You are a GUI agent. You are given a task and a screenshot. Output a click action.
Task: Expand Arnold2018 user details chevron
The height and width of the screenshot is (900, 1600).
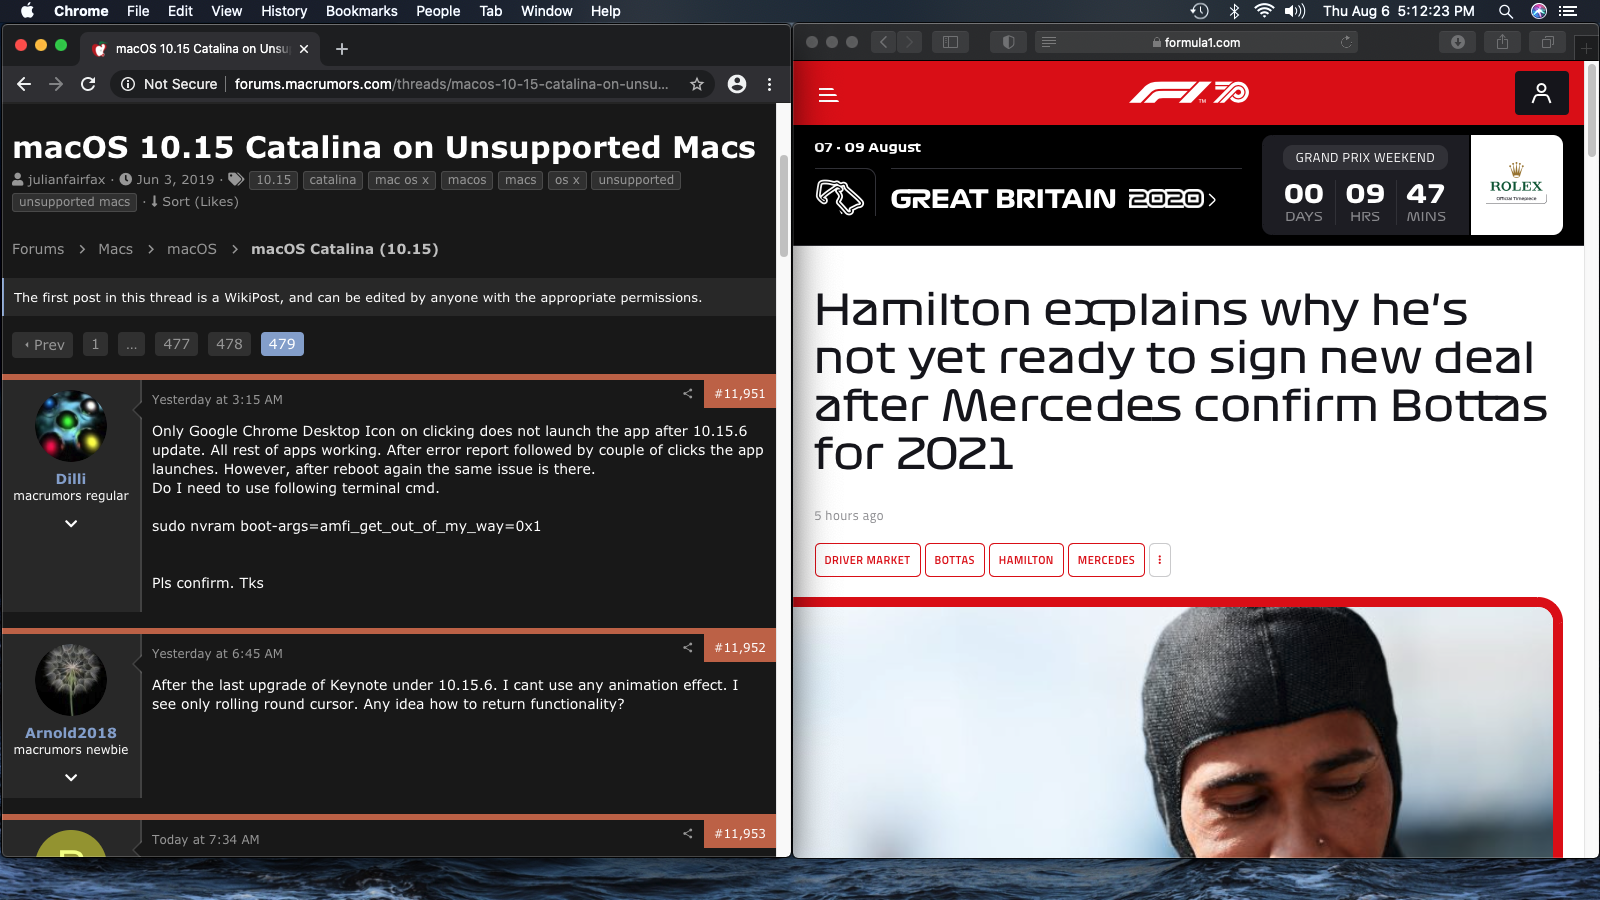[71, 777]
